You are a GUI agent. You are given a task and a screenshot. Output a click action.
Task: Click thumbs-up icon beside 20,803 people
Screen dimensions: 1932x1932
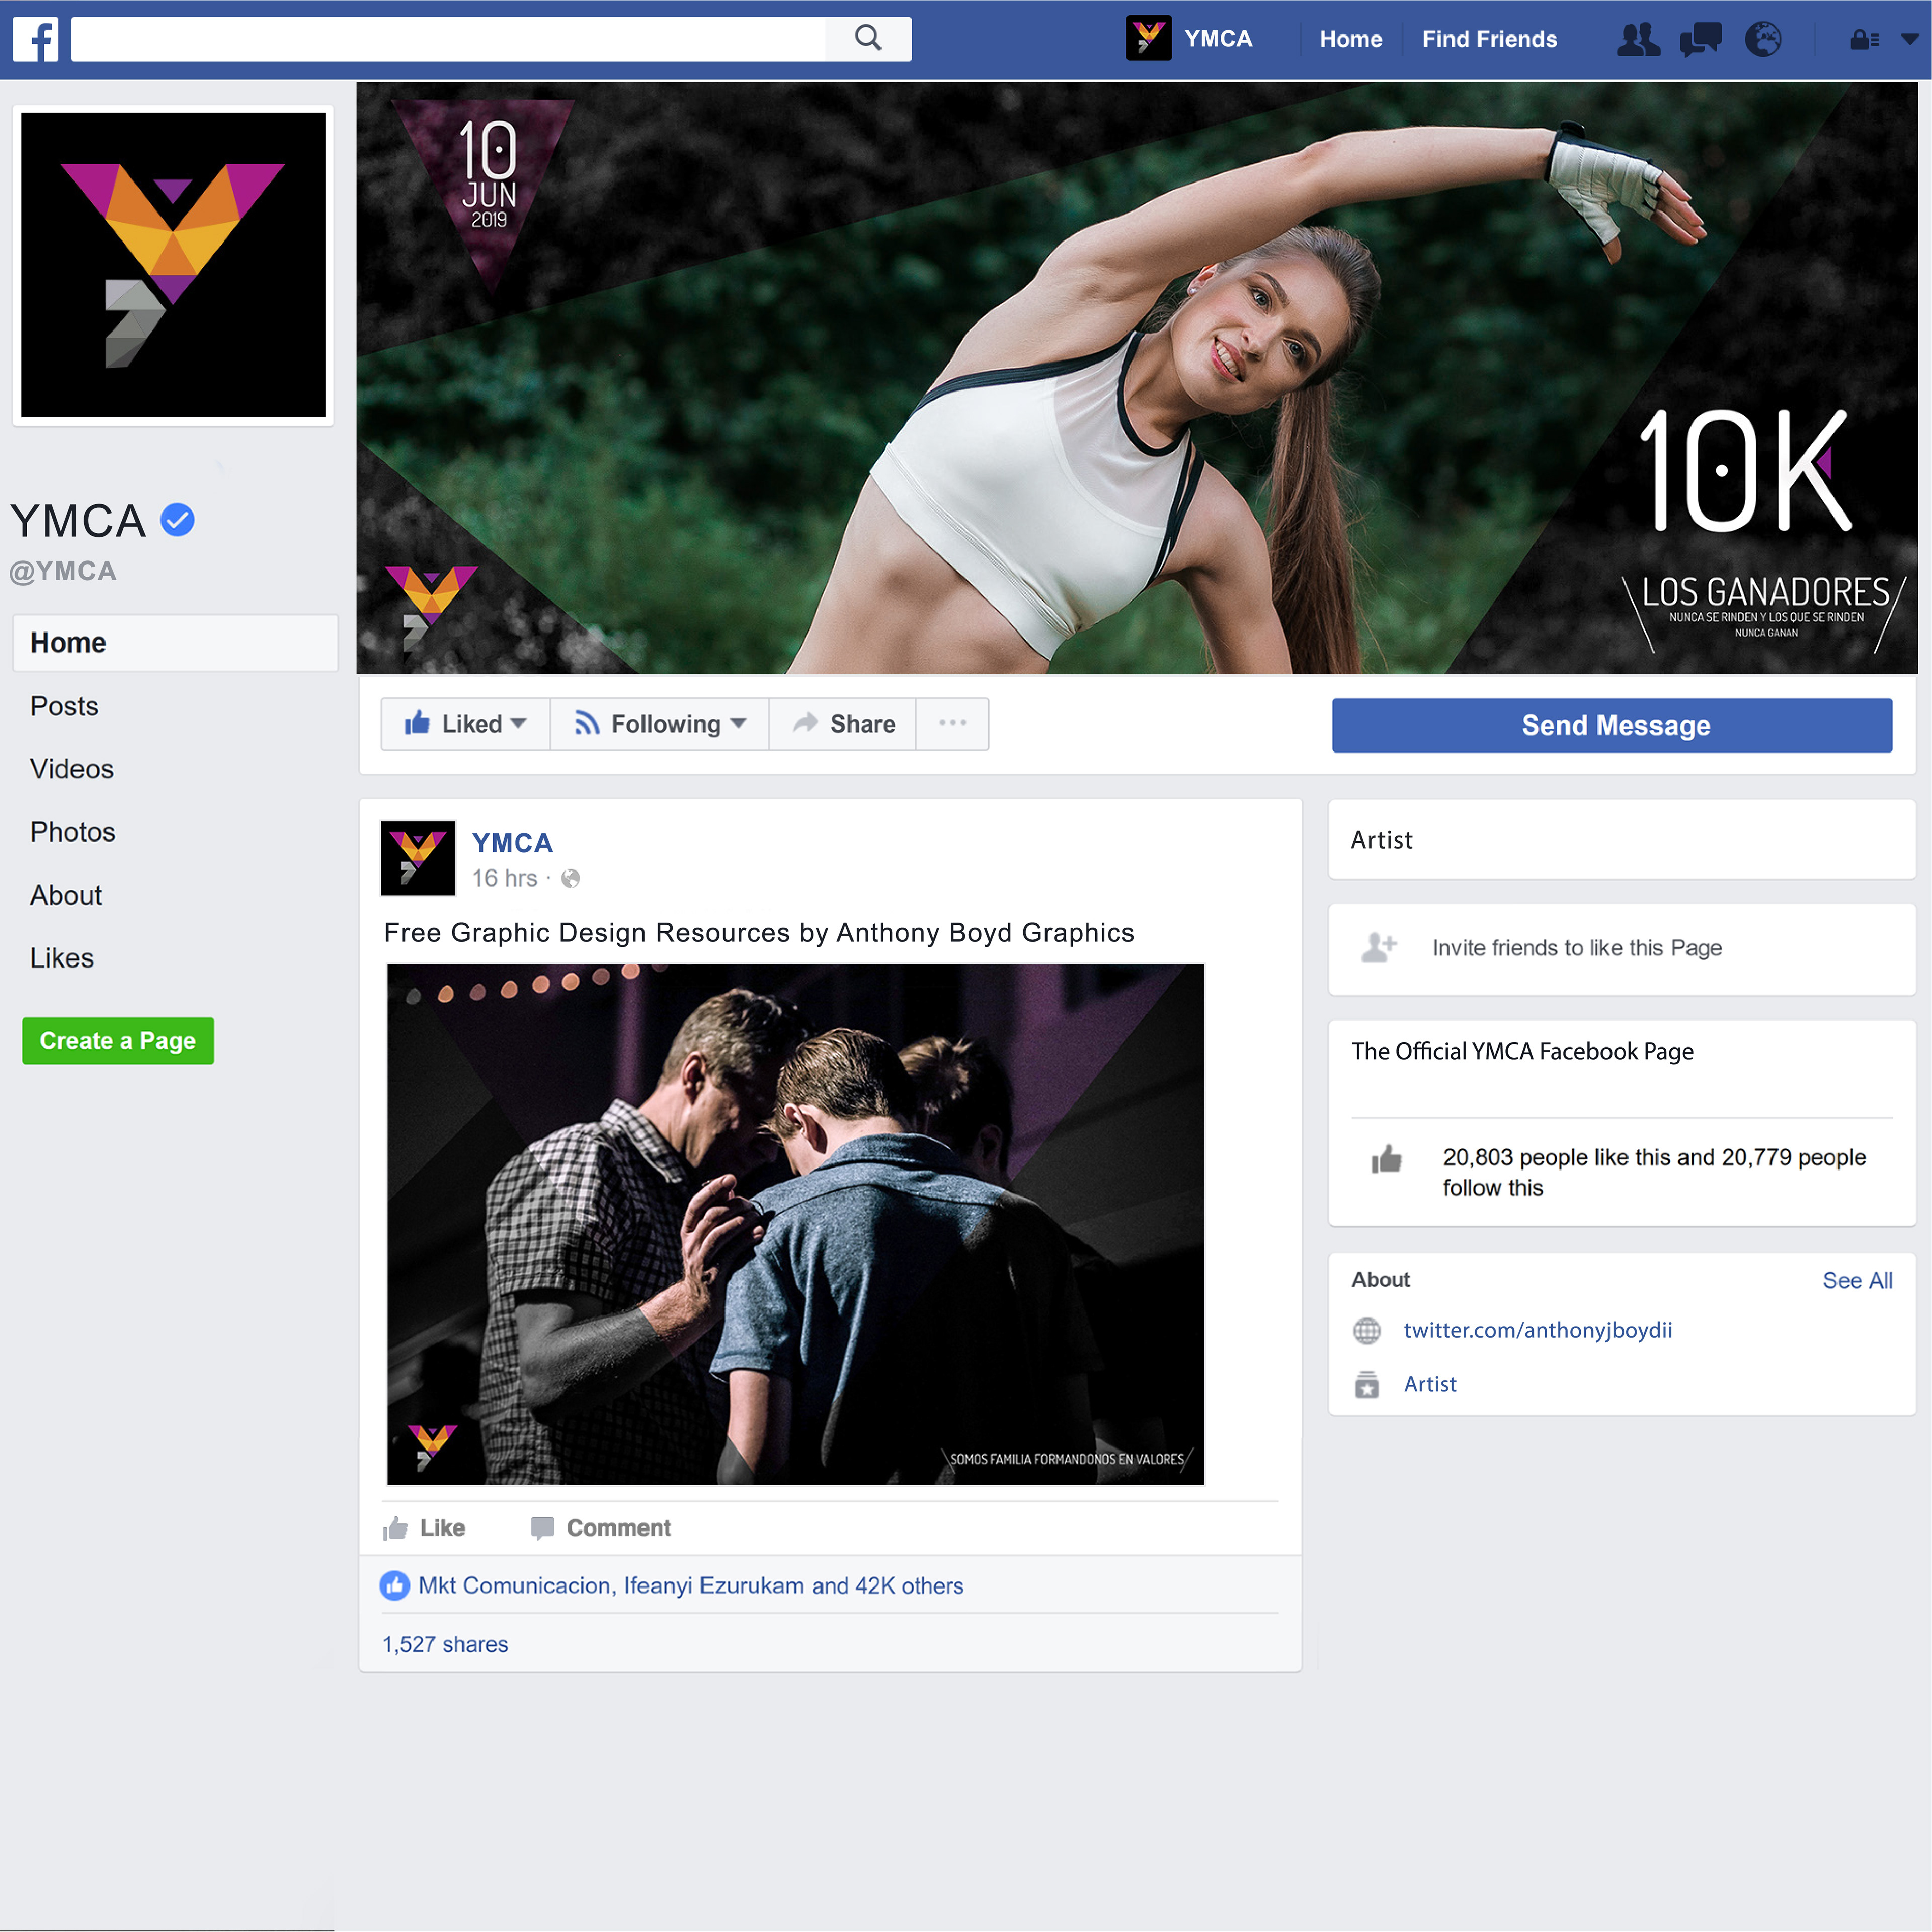(x=1386, y=1159)
